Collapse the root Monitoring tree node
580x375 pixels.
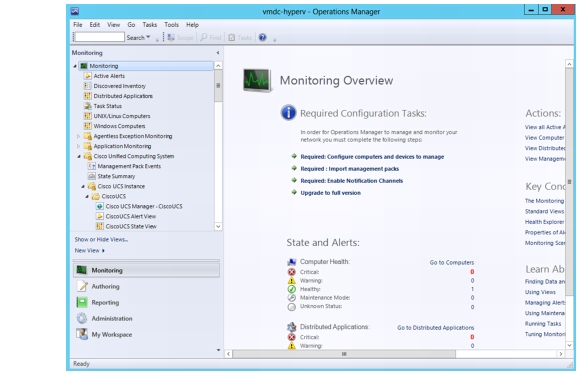click(75, 66)
